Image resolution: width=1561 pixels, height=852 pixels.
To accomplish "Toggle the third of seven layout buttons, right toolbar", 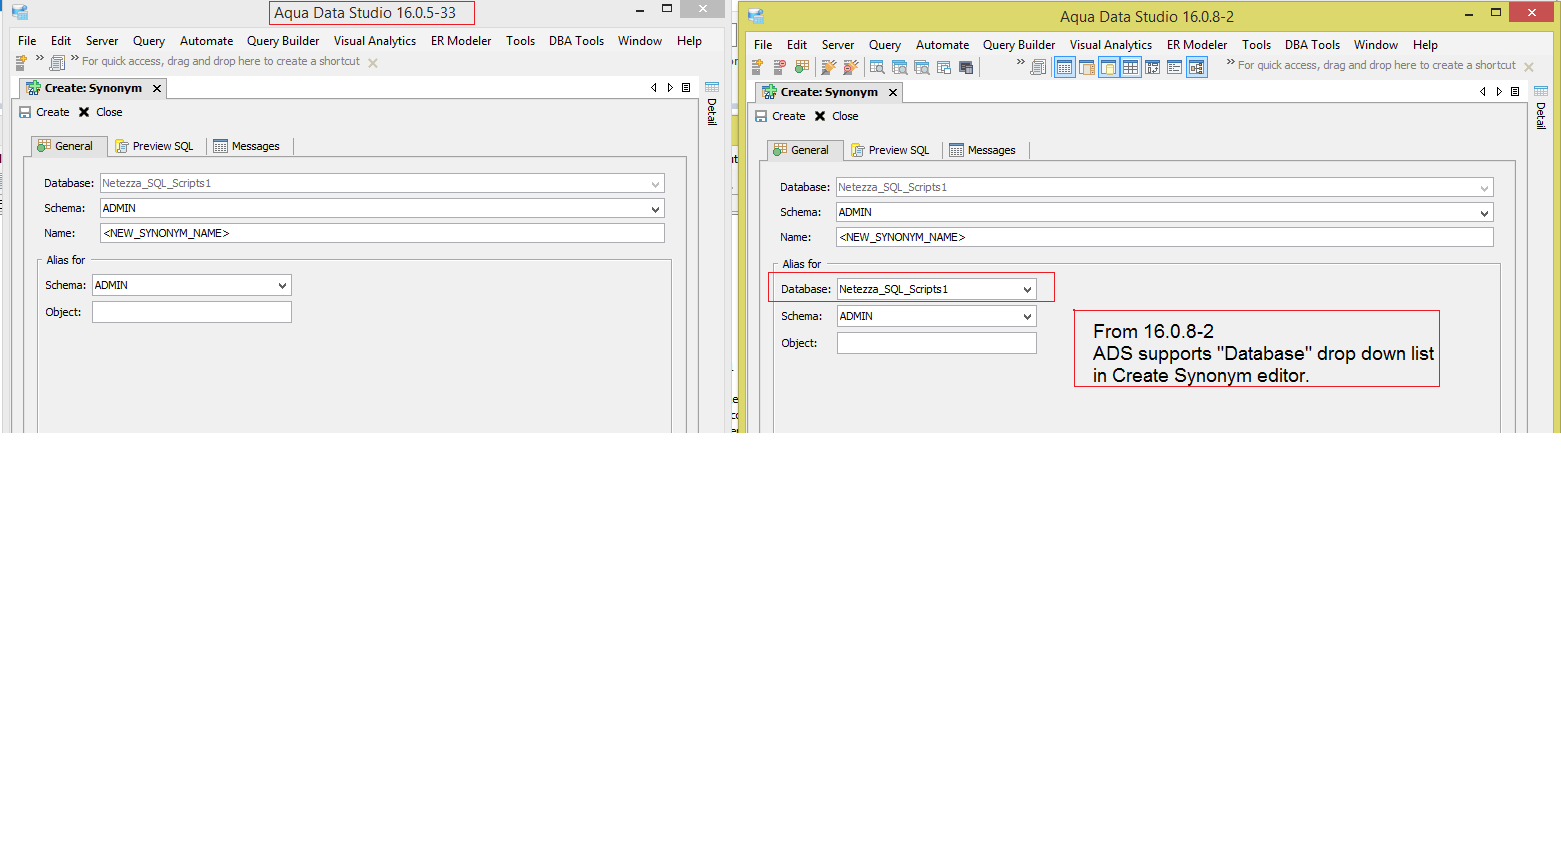I will pos(1108,67).
